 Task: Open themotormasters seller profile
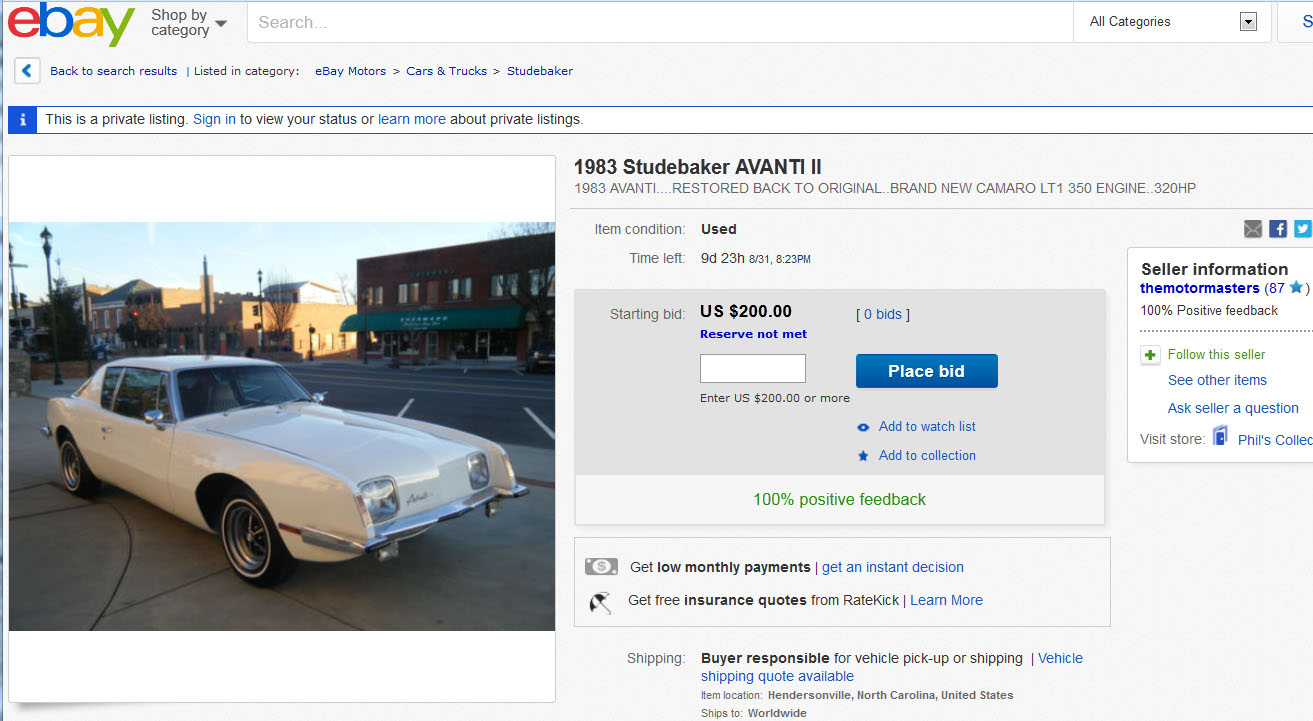[x=1199, y=288]
